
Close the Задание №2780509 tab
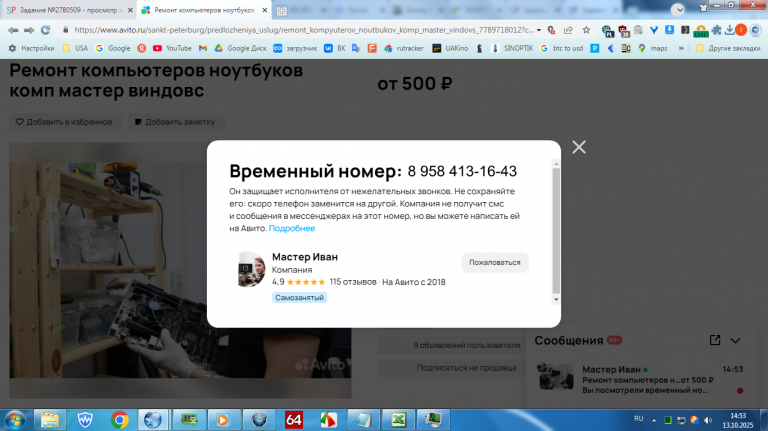[130, 10]
